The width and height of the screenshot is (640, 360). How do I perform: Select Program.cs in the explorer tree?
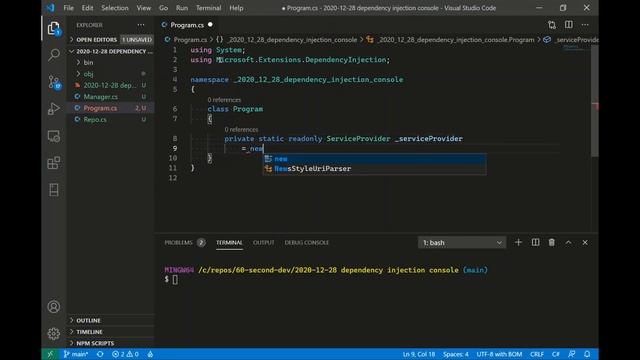pos(100,108)
